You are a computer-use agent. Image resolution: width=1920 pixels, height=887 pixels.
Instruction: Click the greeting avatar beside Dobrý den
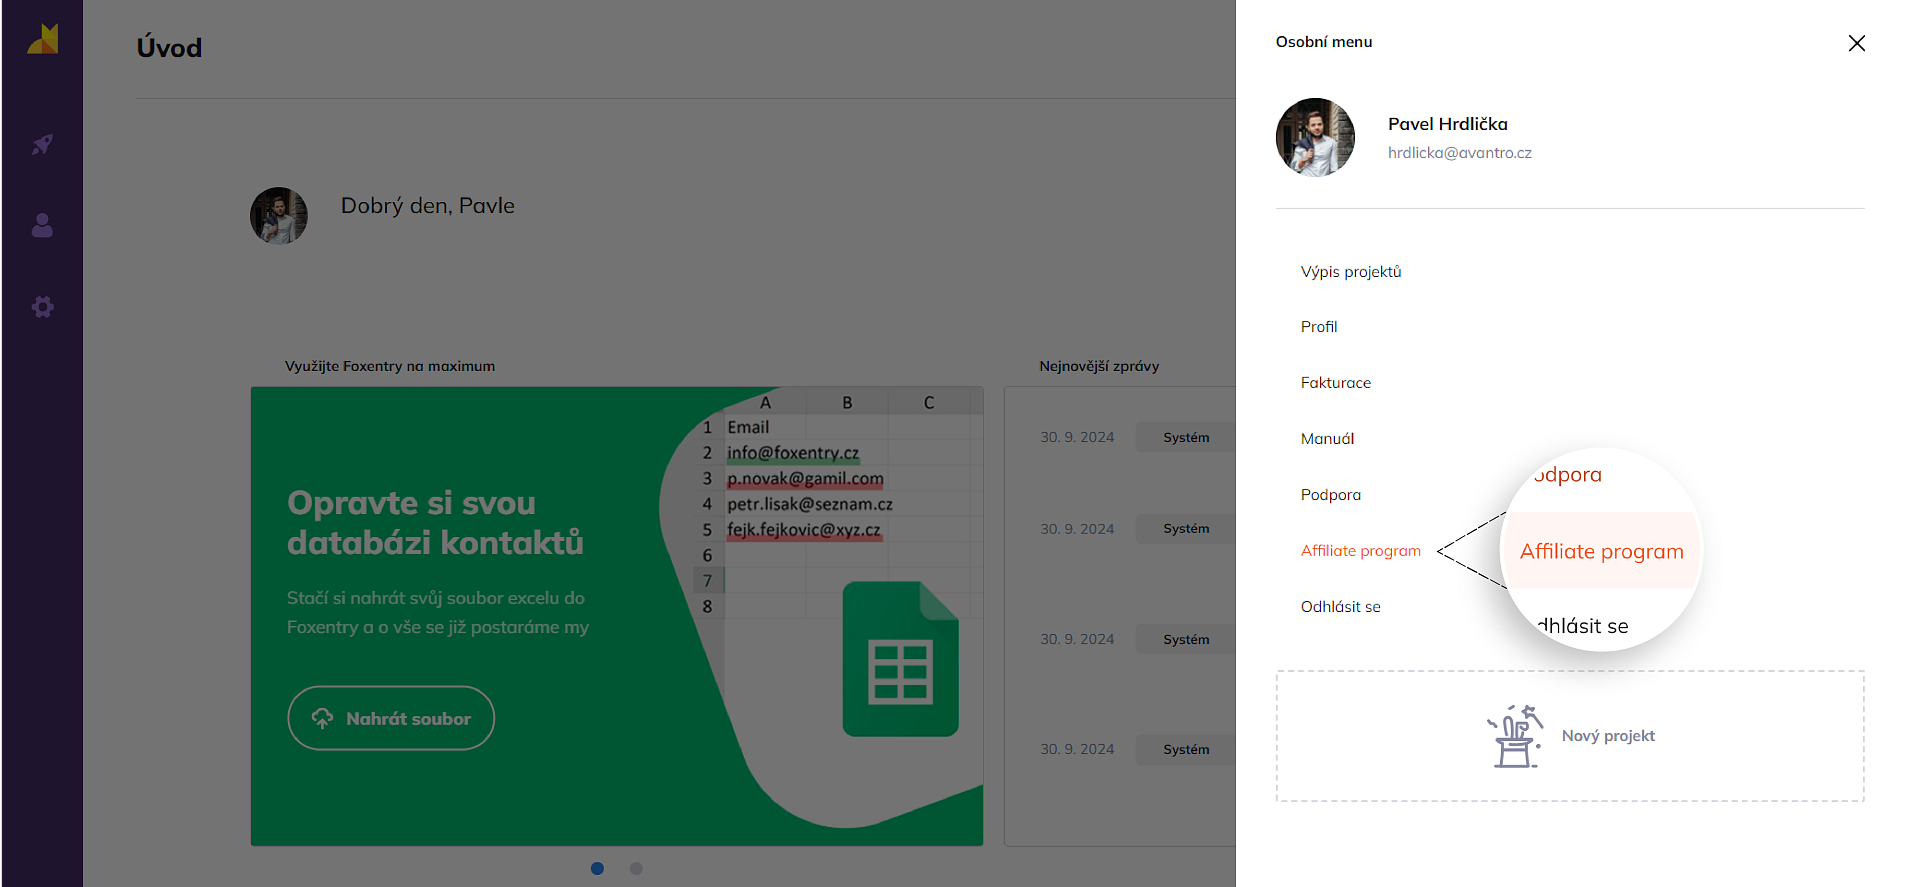(278, 216)
